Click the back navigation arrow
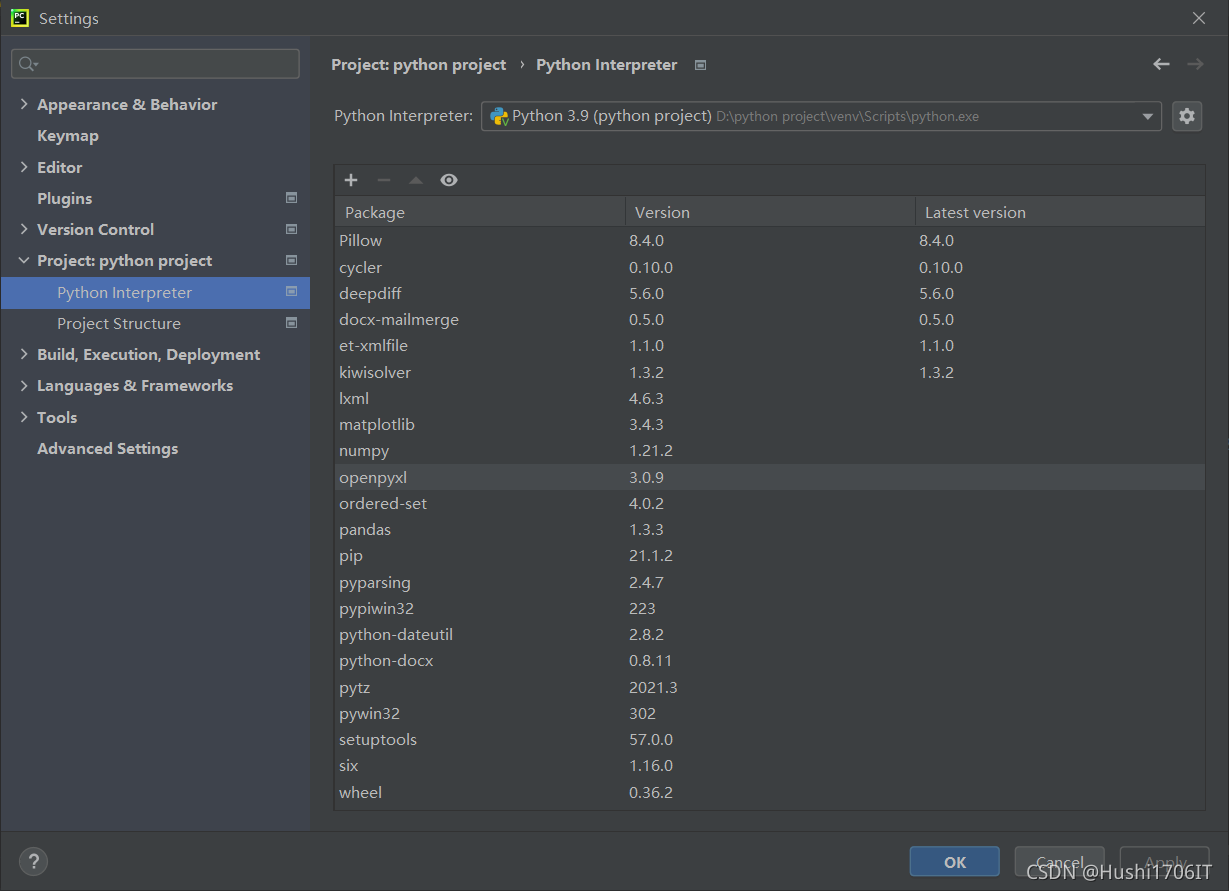Screen dimensions: 1229x891 [x=1161, y=64]
